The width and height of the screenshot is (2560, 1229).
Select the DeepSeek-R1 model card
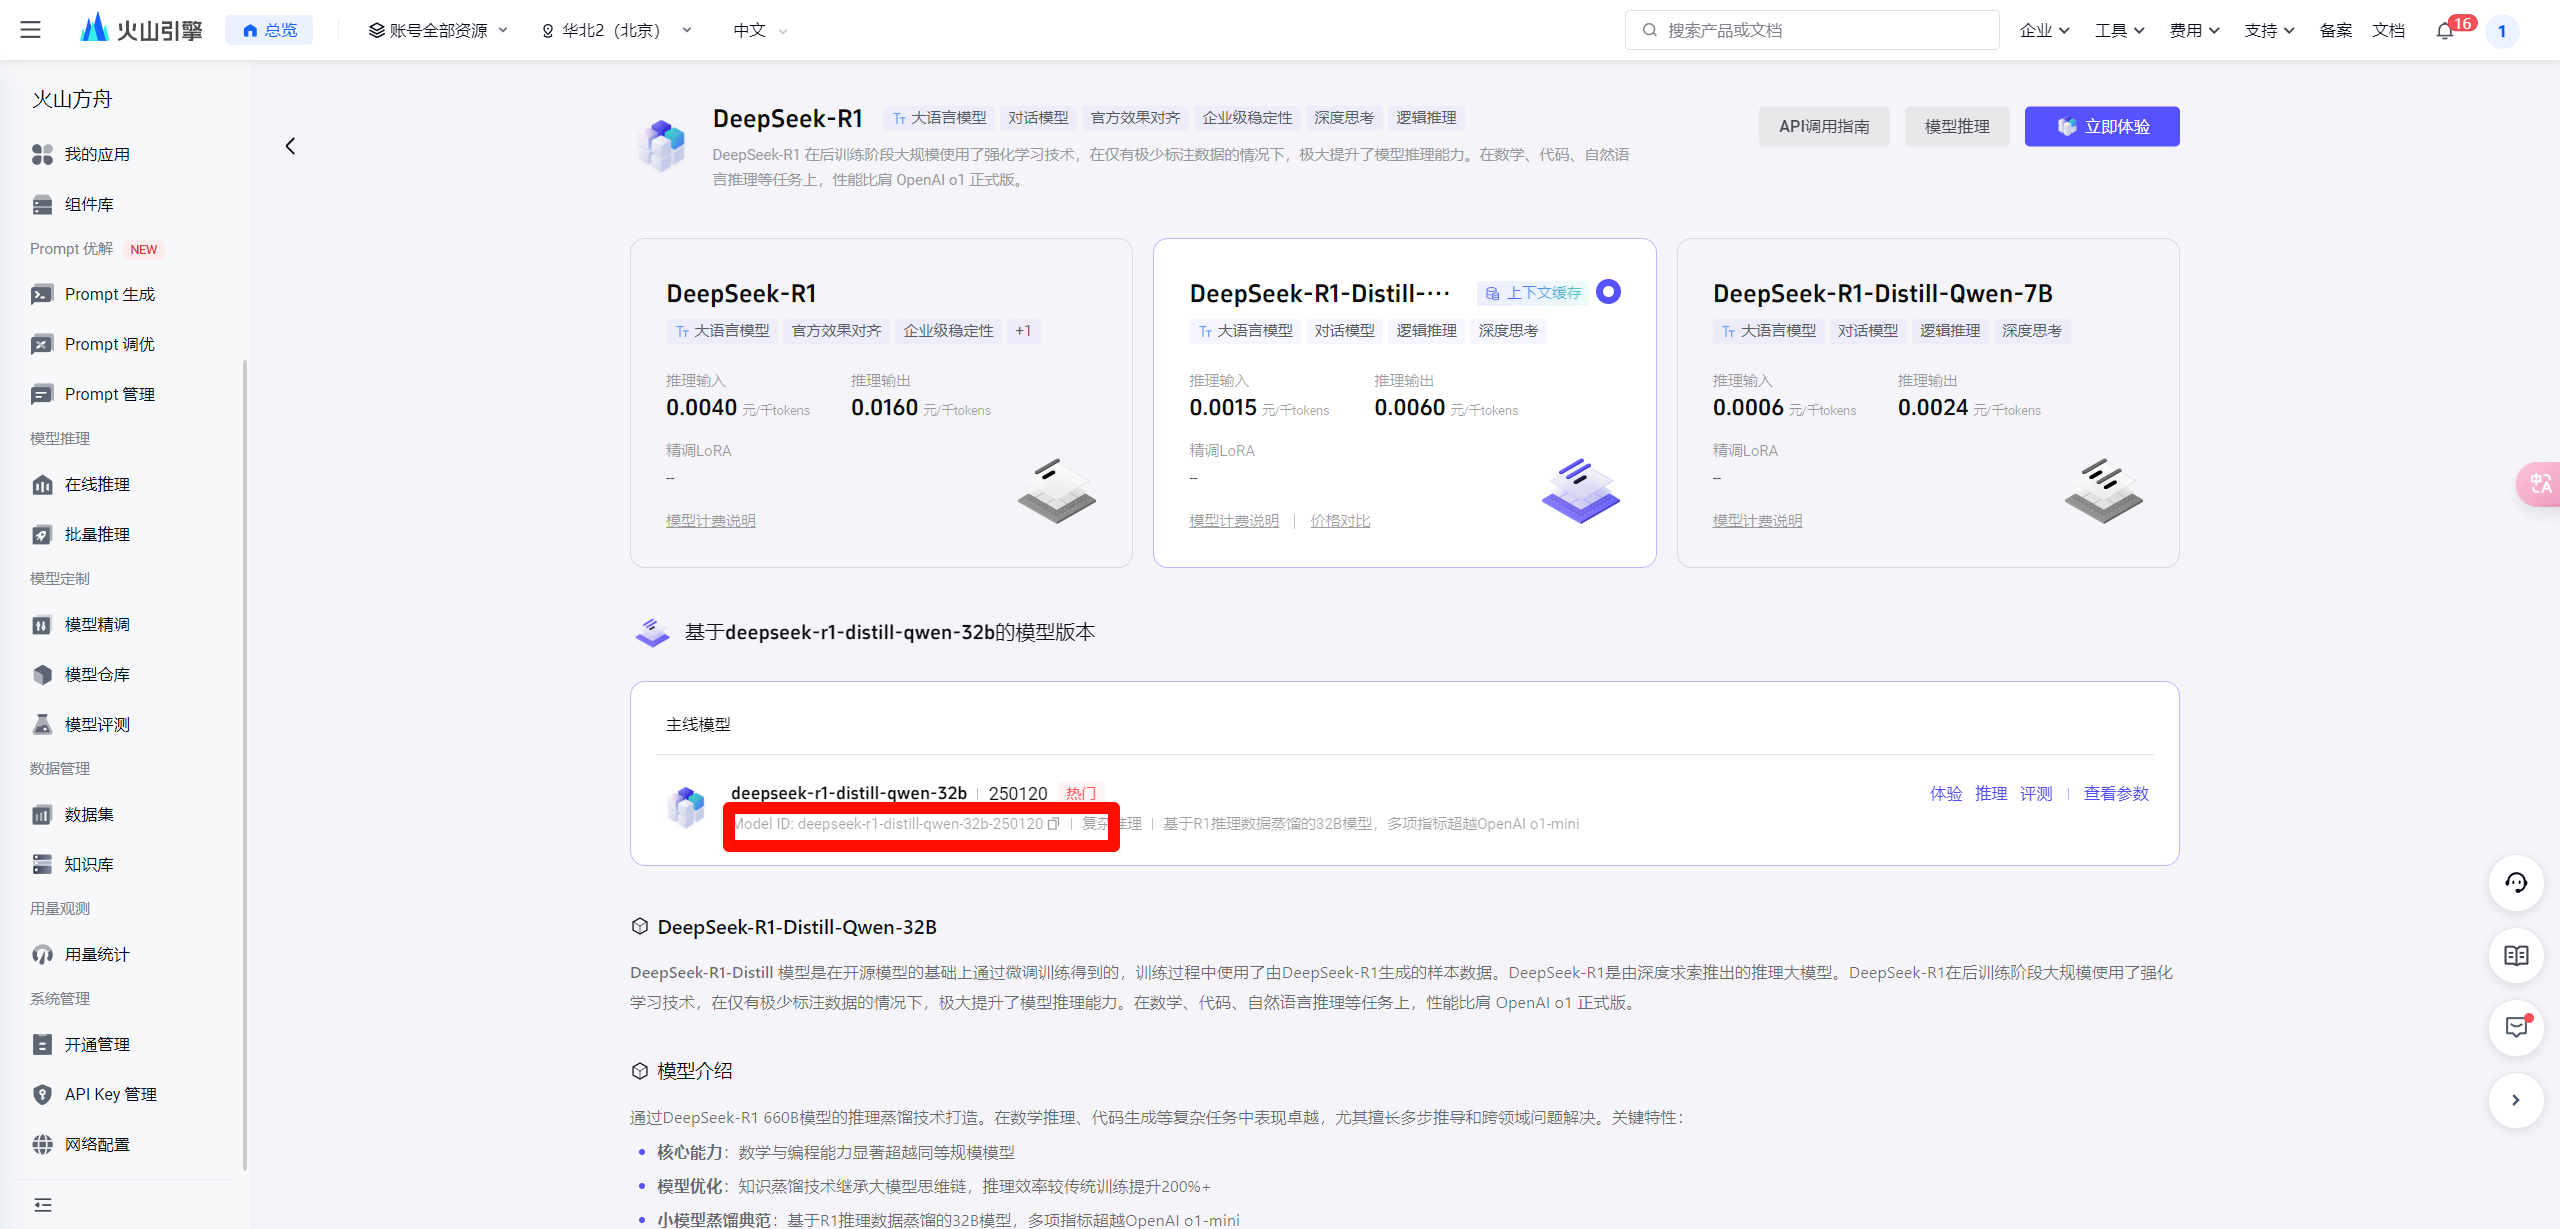881,402
